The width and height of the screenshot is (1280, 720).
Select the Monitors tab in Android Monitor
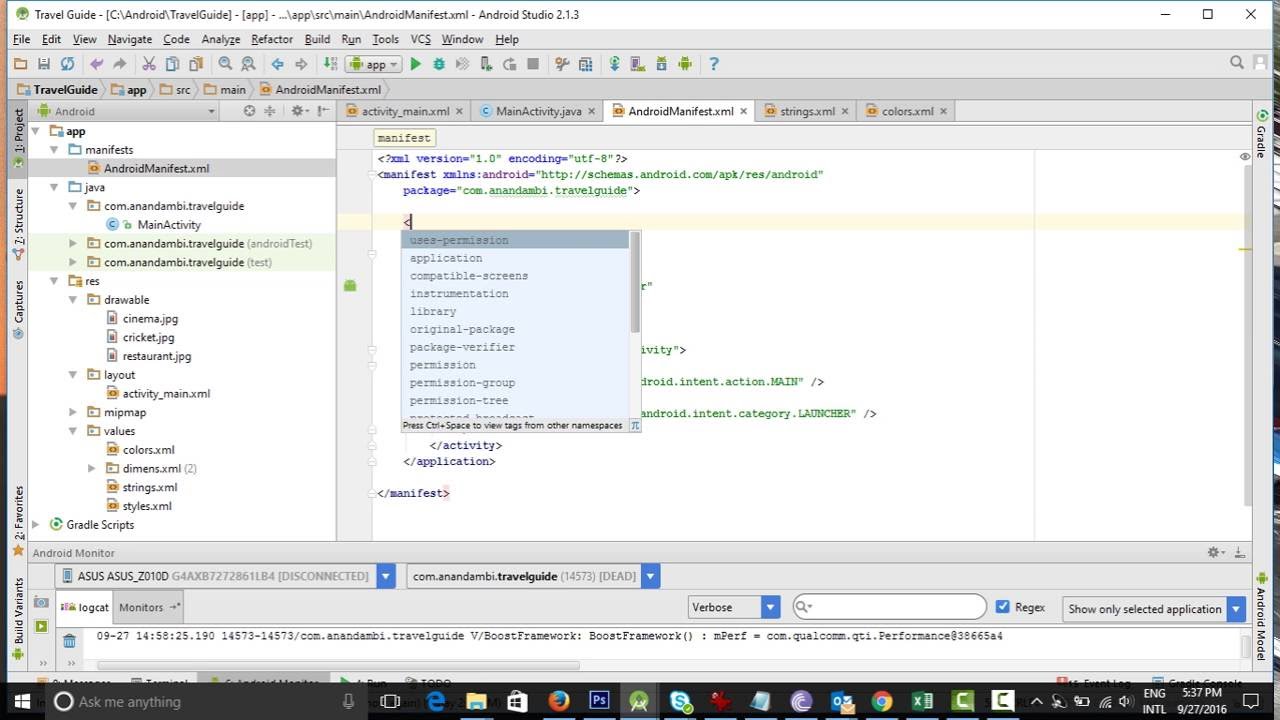click(x=148, y=607)
